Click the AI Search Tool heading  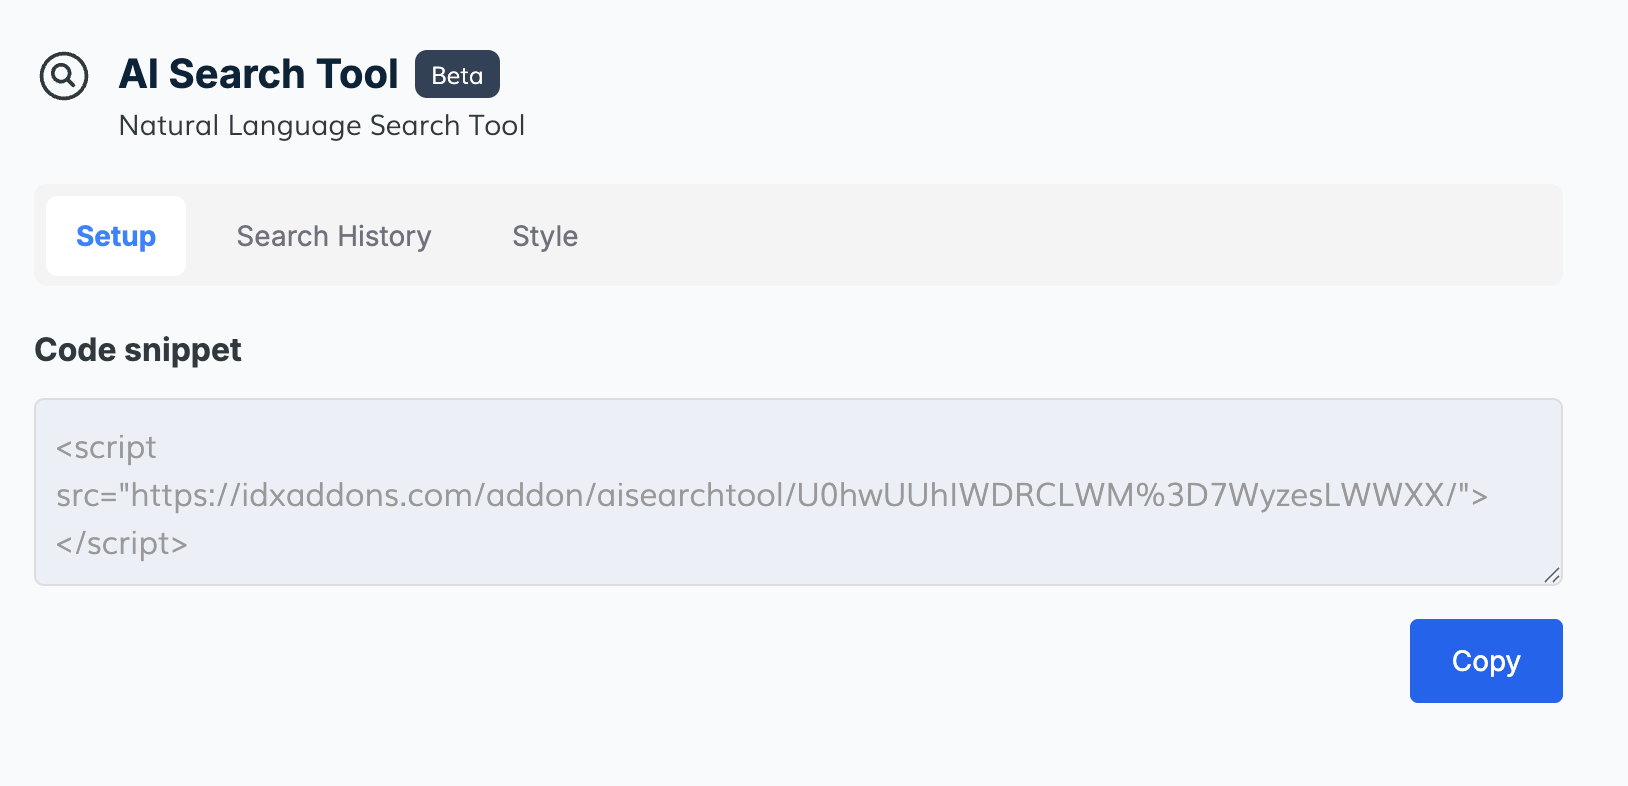coord(259,74)
